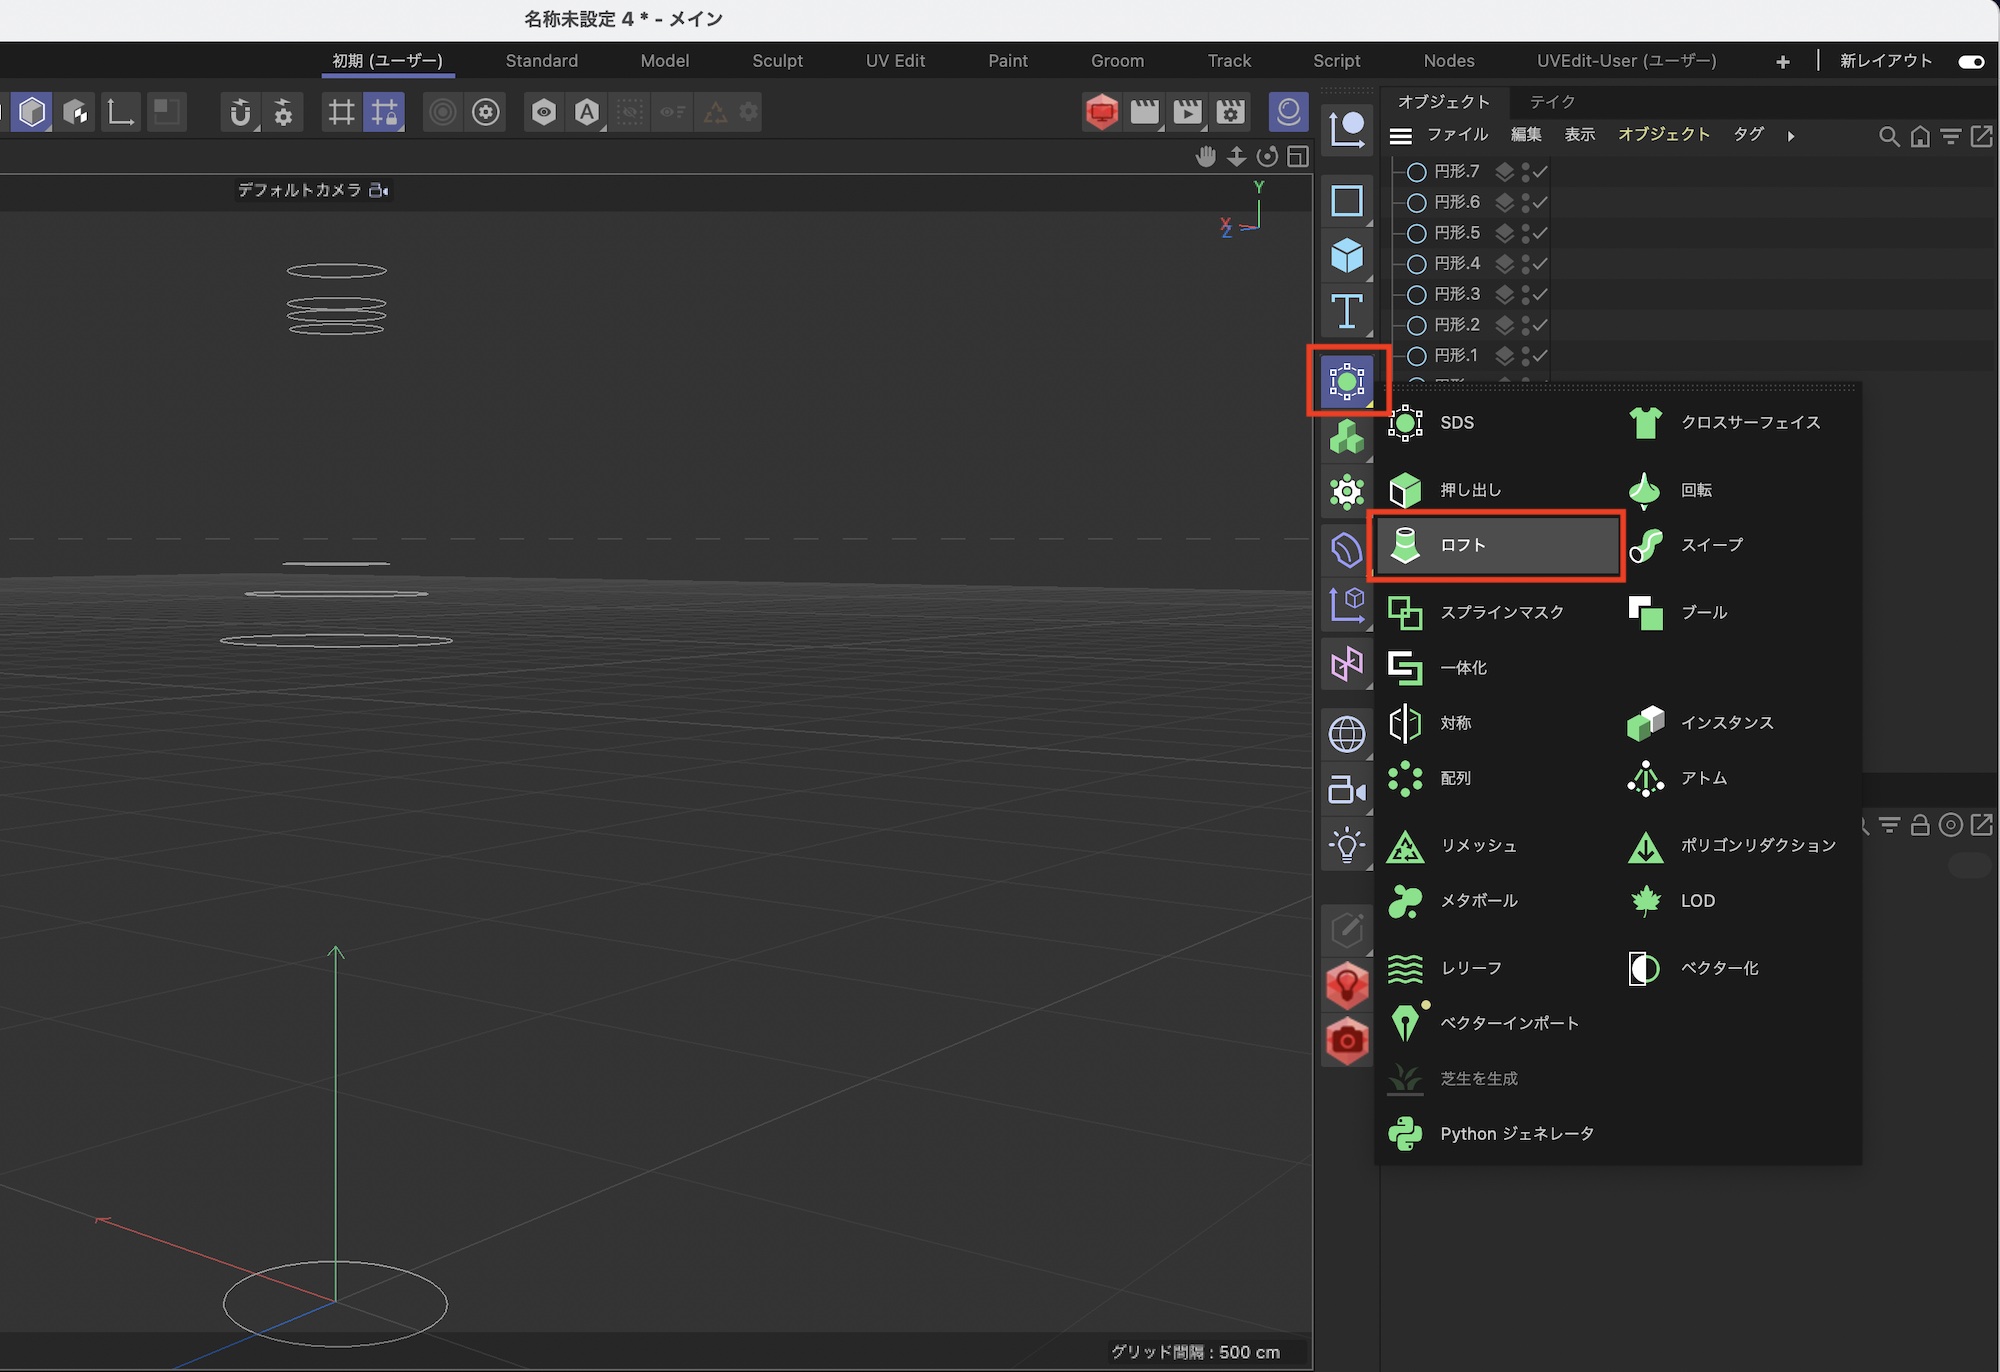This screenshot has height=1372, width=2000.
Task: Open the ファイル menu in object manager
Action: (x=1457, y=135)
